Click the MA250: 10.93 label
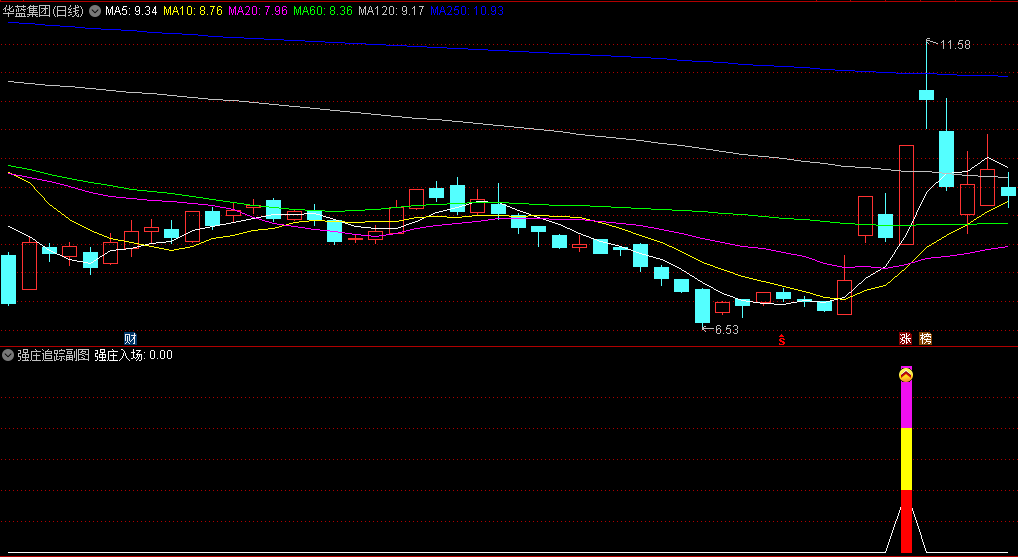1018x557 pixels. coord(467,11)
